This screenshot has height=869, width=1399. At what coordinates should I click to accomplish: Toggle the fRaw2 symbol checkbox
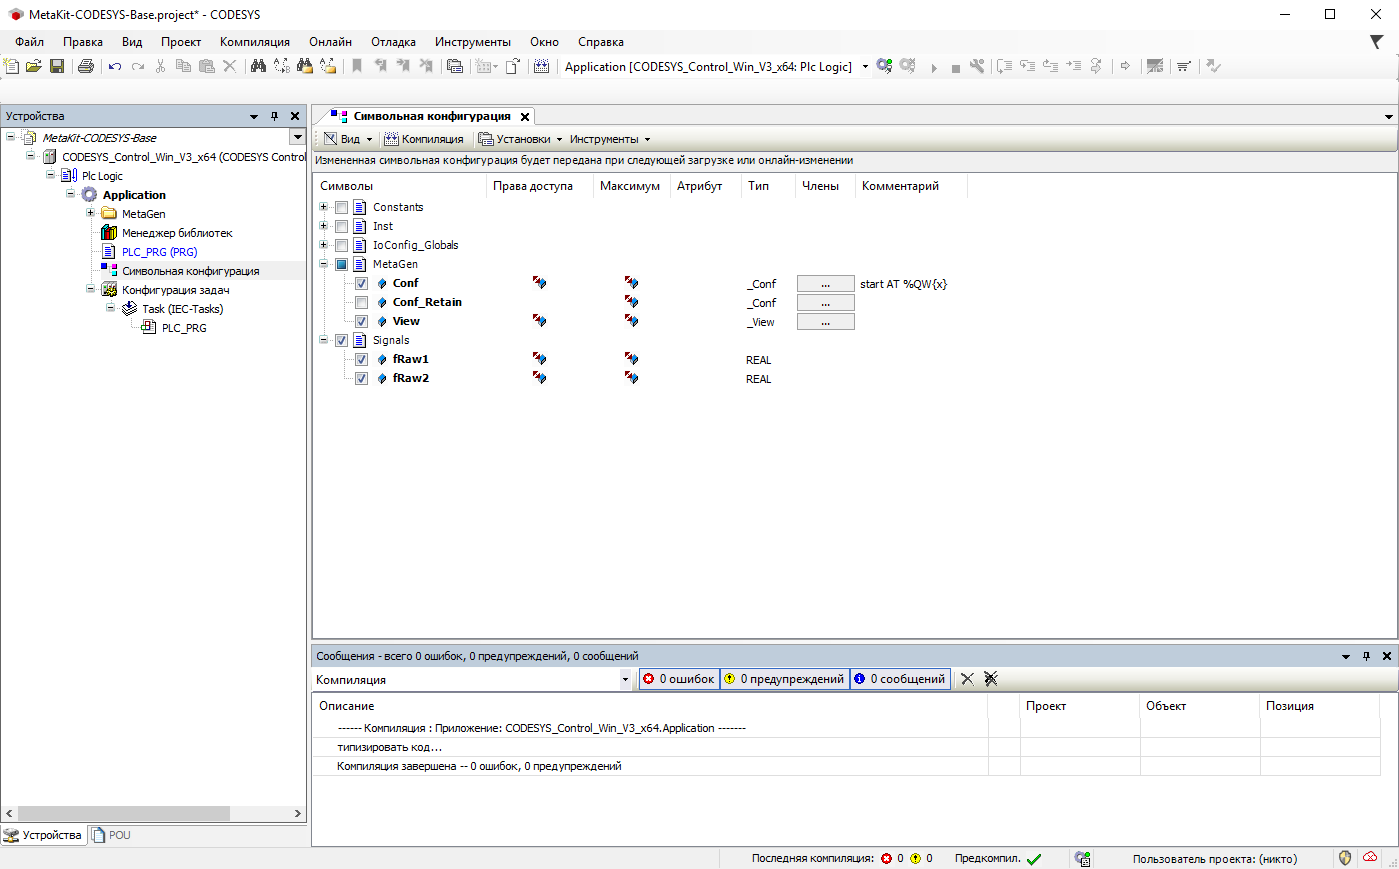click(361, 379)
